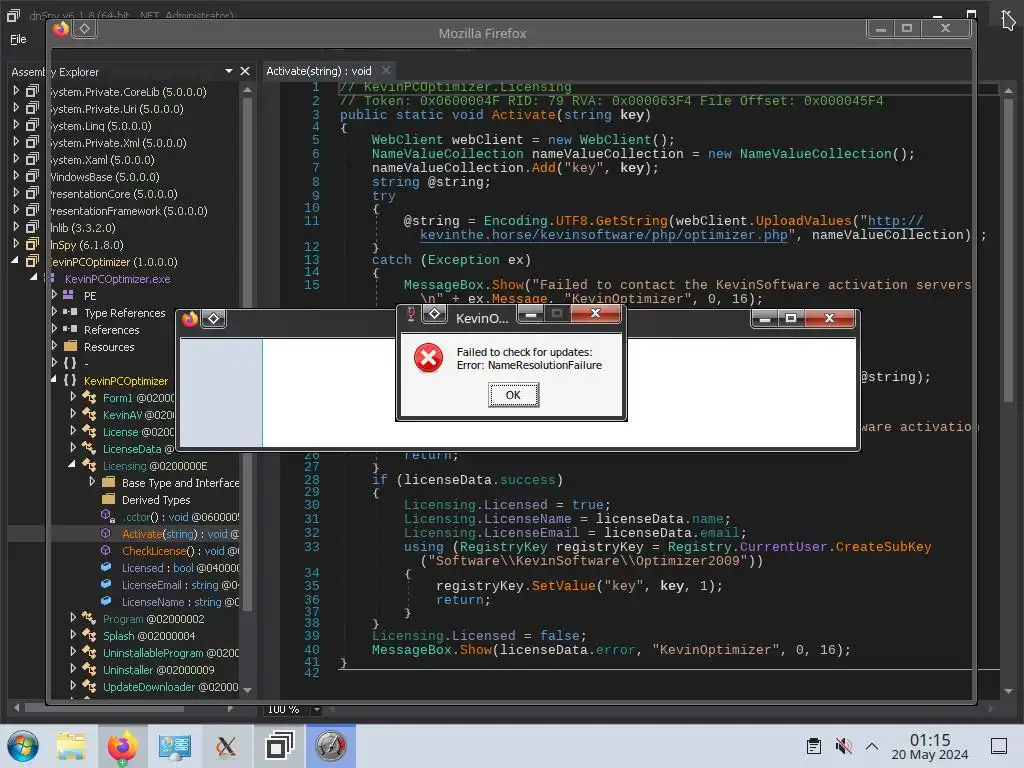The image size is (1024, 768).
Task: Click the Resources folder icon
Action: tap(71, 346)
